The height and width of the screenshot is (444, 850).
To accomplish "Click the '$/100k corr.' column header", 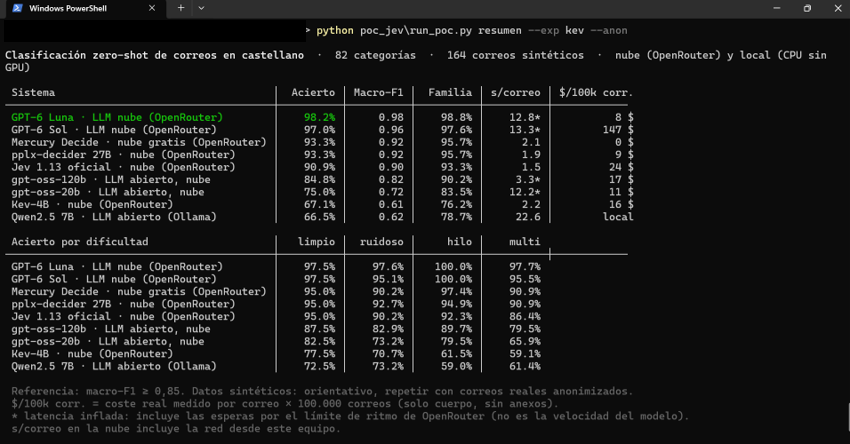I will (x=596, y=93).
